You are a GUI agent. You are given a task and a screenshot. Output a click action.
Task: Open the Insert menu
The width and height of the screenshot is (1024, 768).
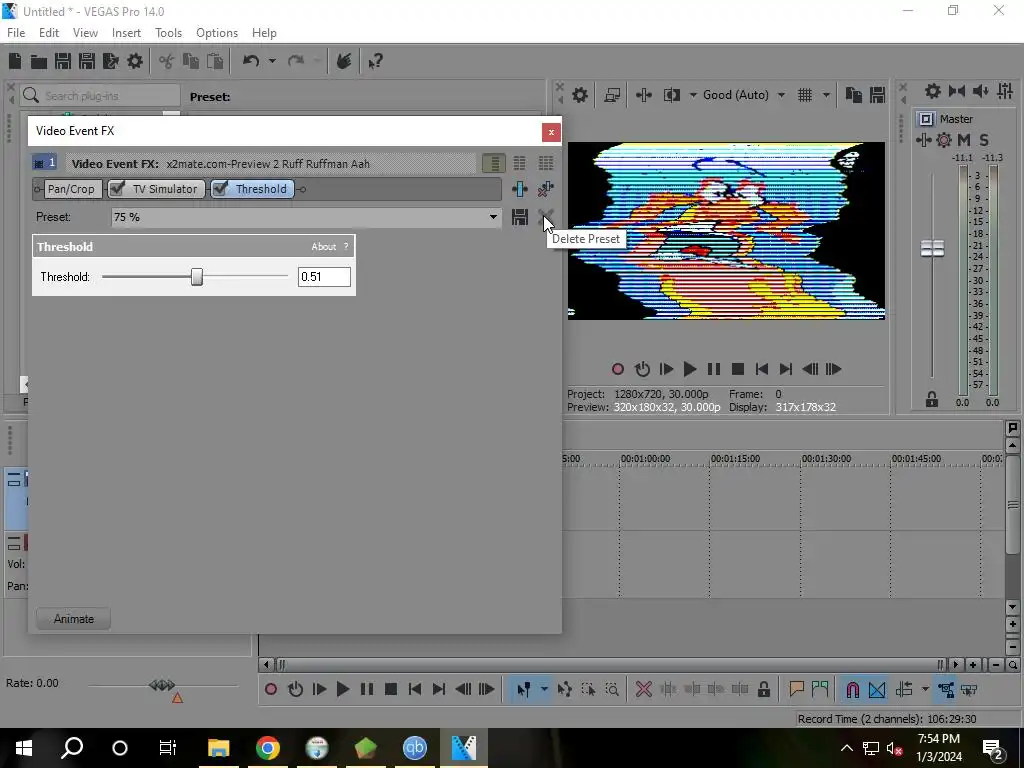pos(126,33)
